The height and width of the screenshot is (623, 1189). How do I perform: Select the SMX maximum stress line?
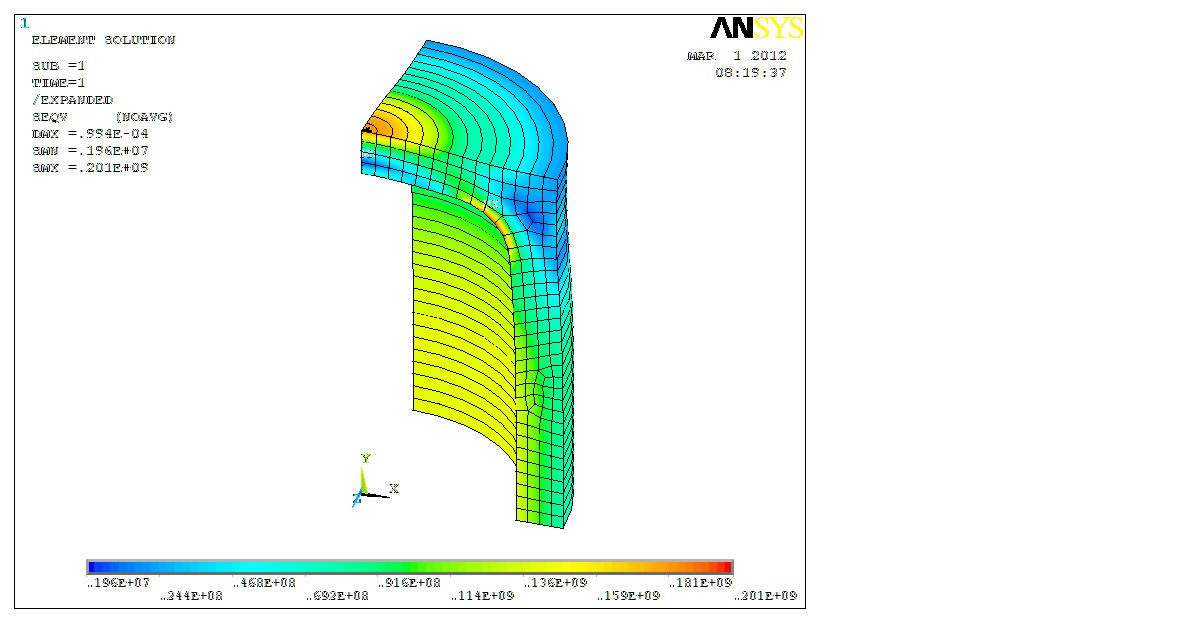[x=89, y=168]
